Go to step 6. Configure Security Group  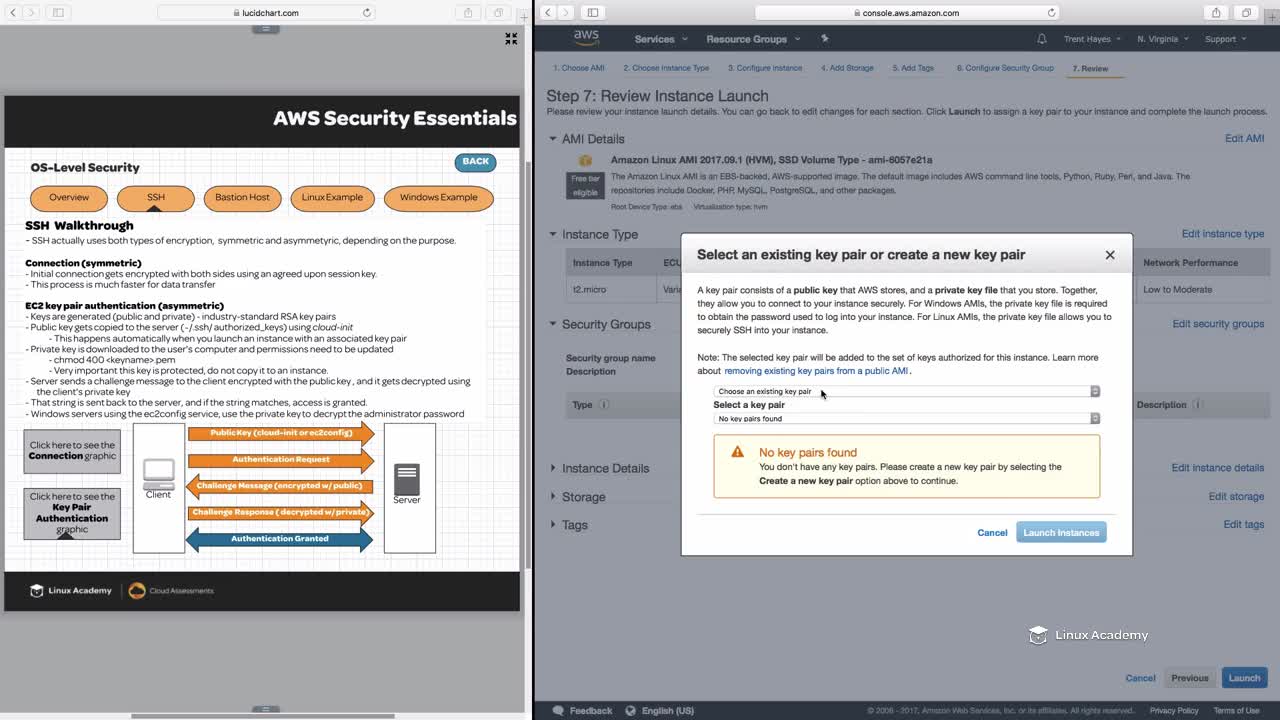tap(1005, 68)
